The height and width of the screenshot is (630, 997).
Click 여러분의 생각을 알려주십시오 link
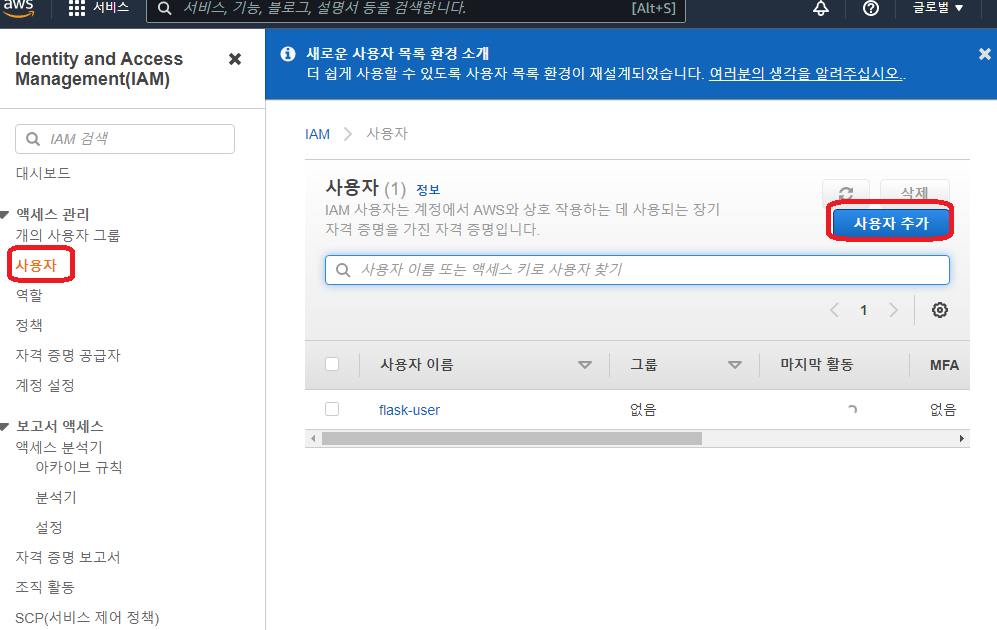[x=806, y=74]
